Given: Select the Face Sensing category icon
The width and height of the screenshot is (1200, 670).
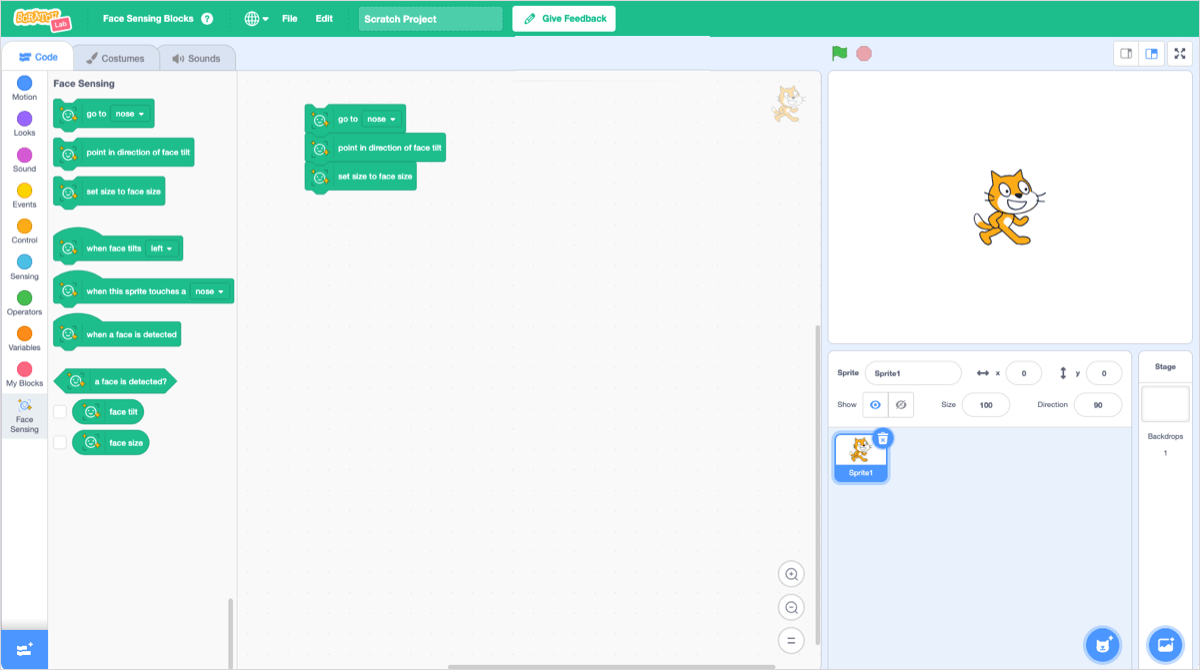Looking at the screenshot, I should [x=24, y=416].
